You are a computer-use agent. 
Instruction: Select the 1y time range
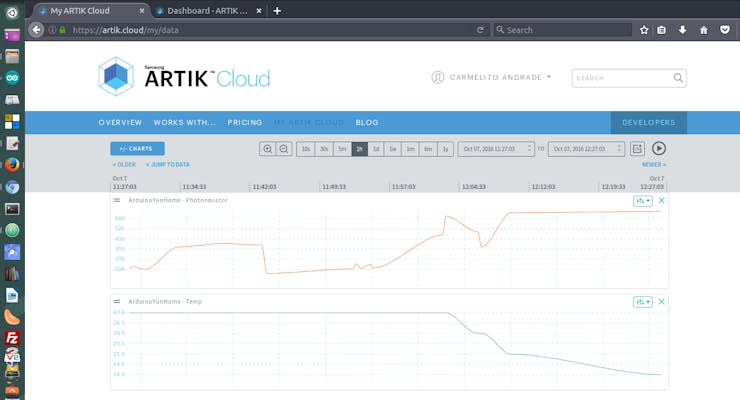click(x=445, y=149)
